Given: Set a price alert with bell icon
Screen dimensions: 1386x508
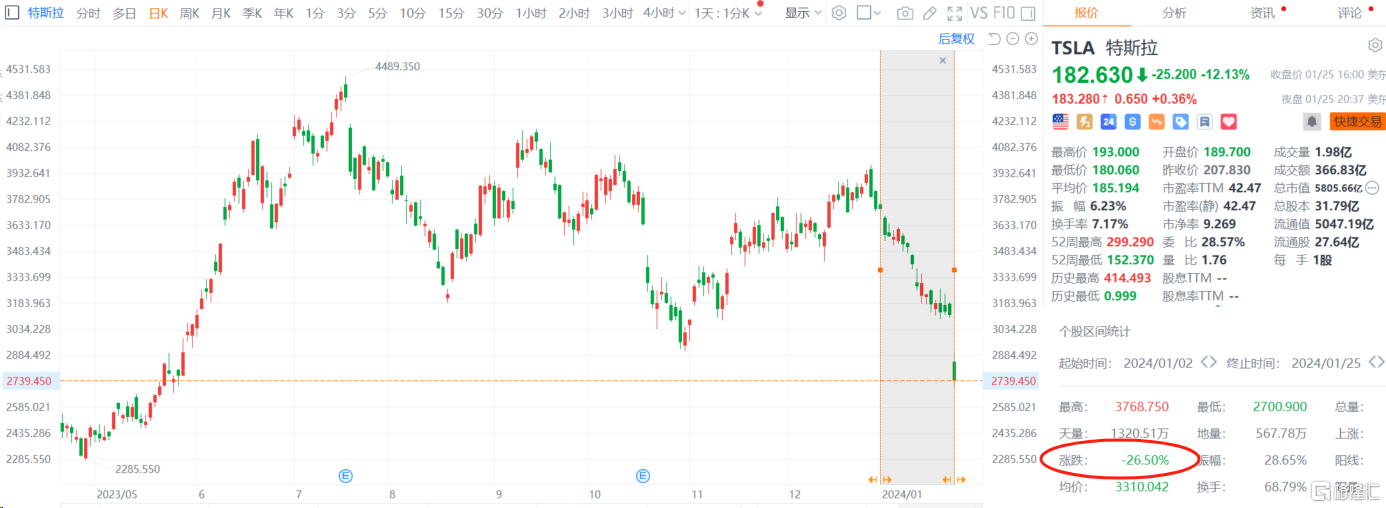Looking at the screenshot, I should (1311, 121).
